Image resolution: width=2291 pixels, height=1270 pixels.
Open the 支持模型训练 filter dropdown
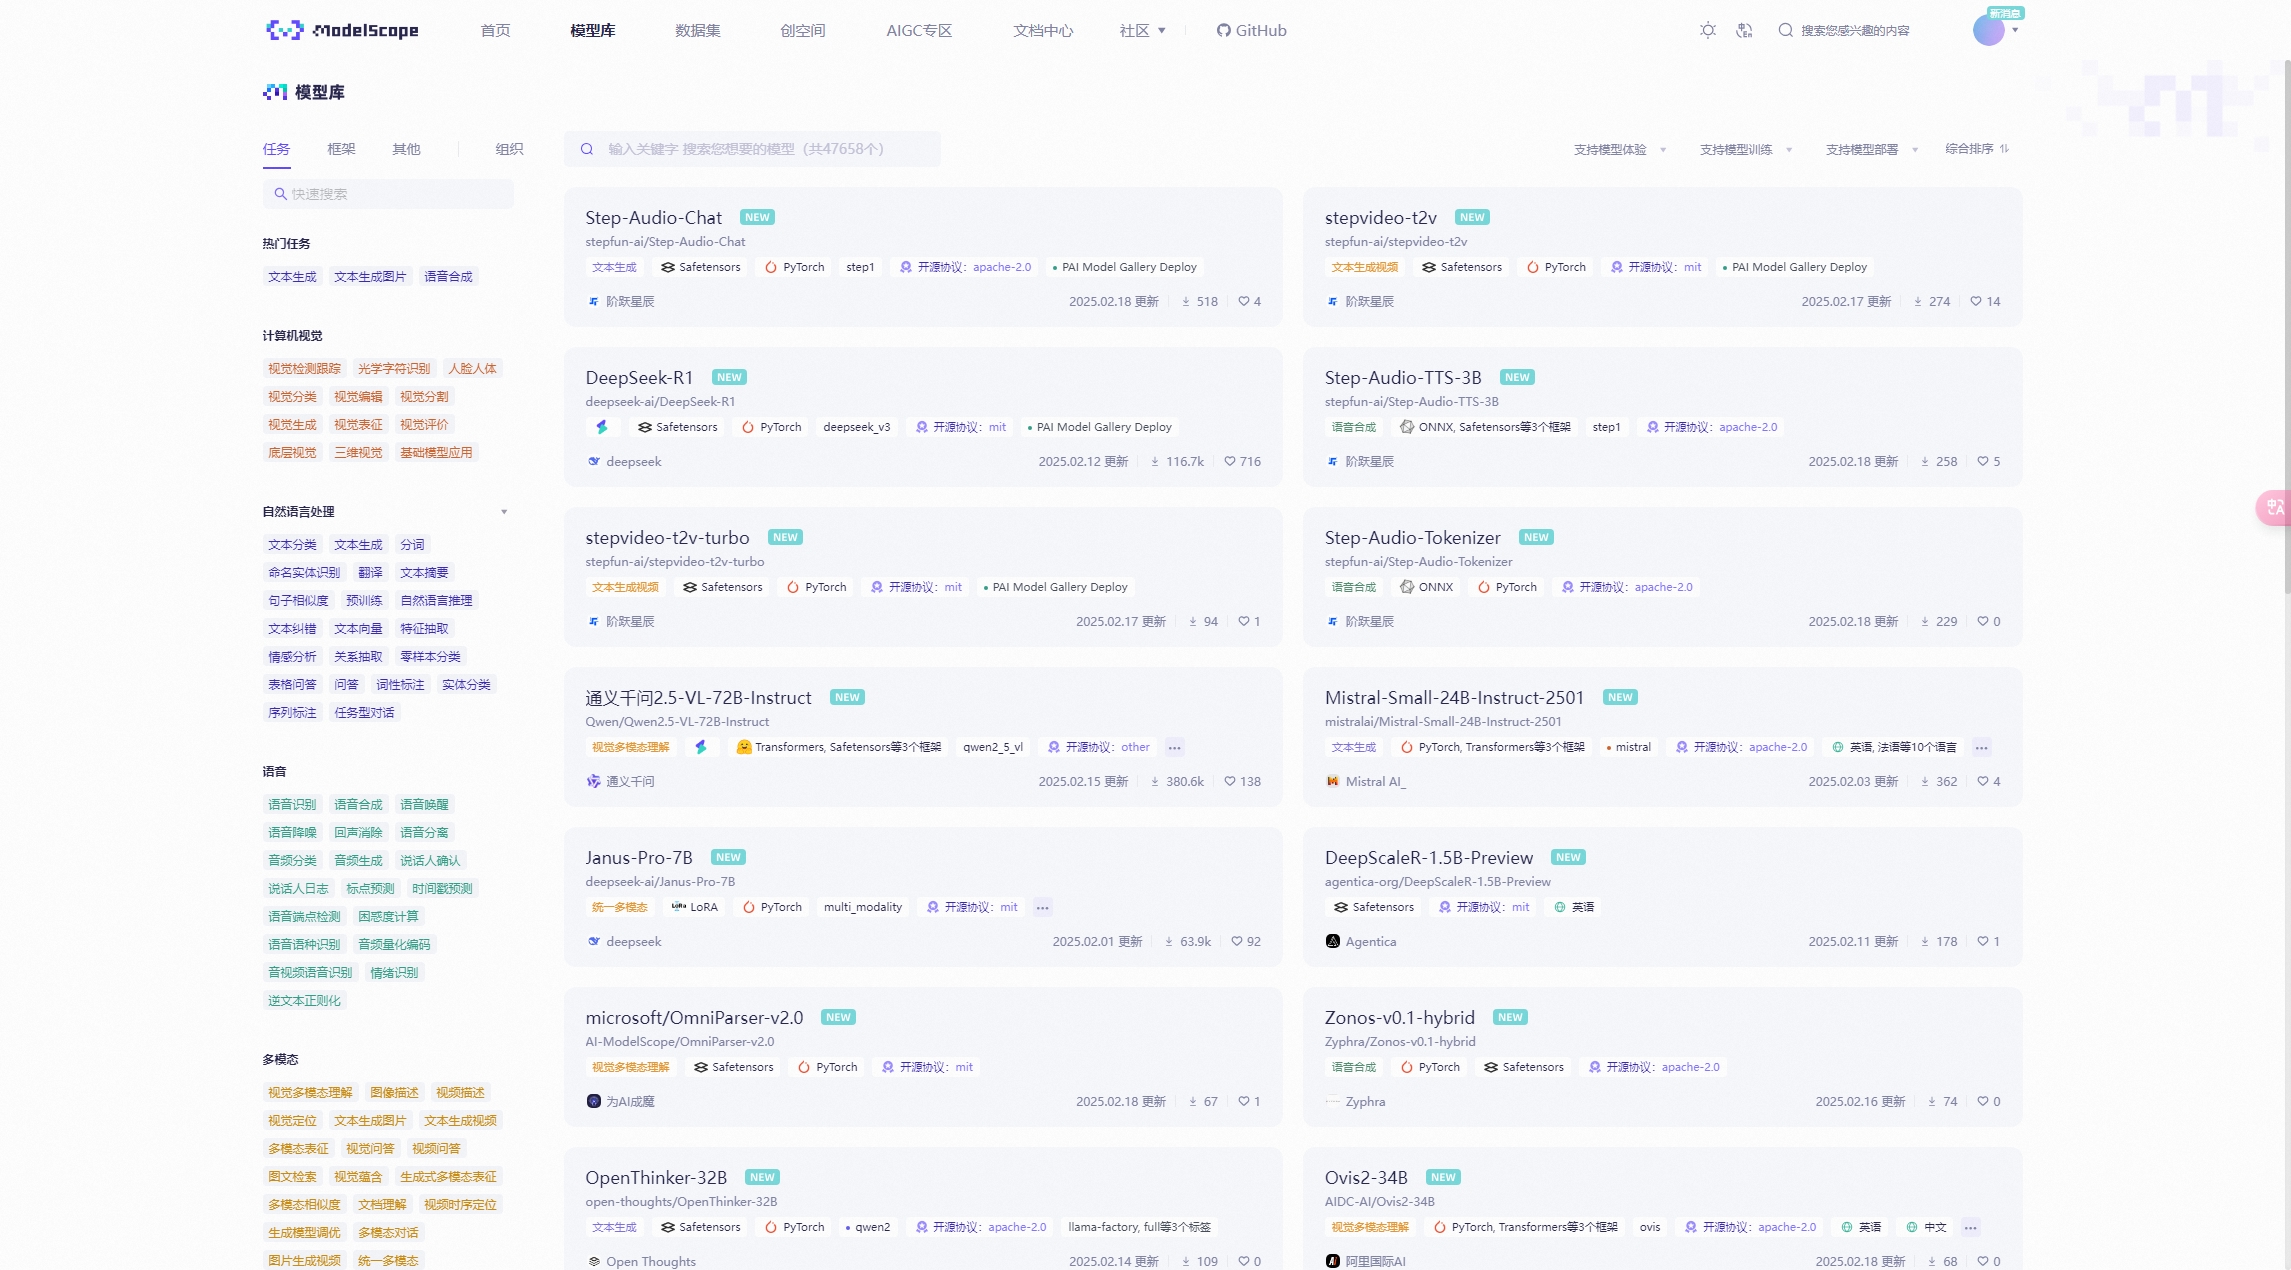click(1746, 150)
